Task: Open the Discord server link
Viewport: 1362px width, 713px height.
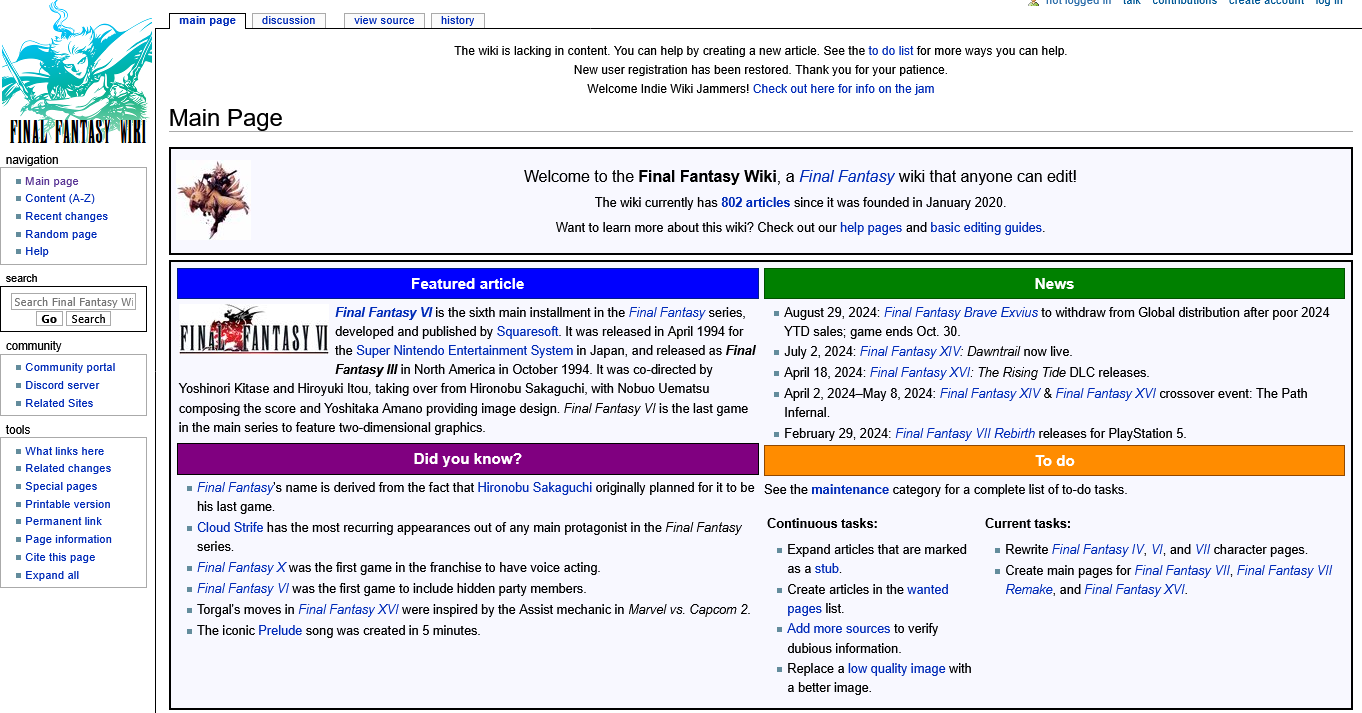Action: 62,385
